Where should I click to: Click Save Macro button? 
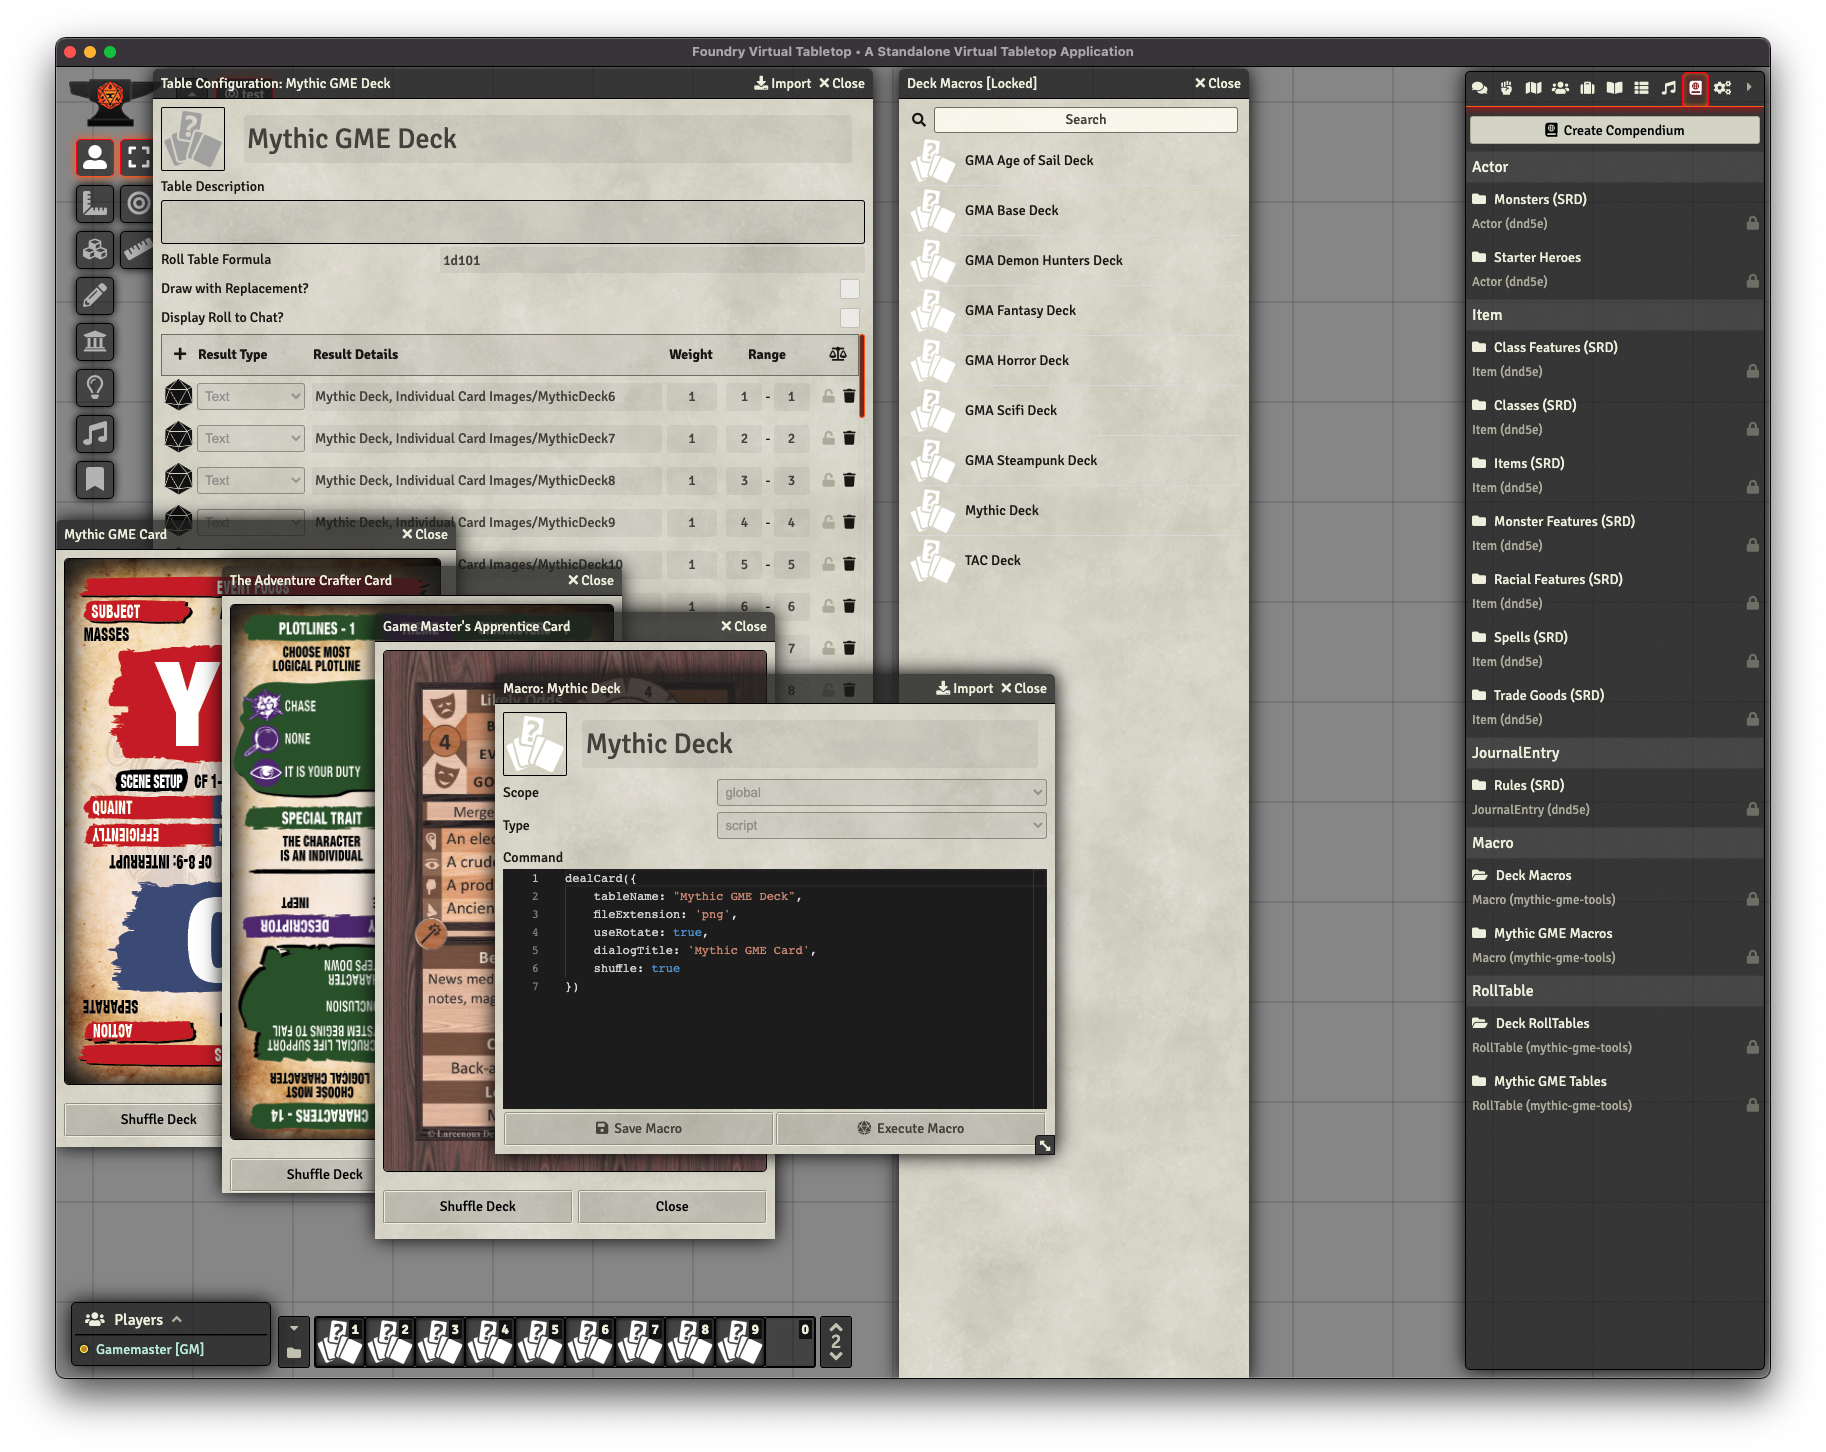(638, 1128)
